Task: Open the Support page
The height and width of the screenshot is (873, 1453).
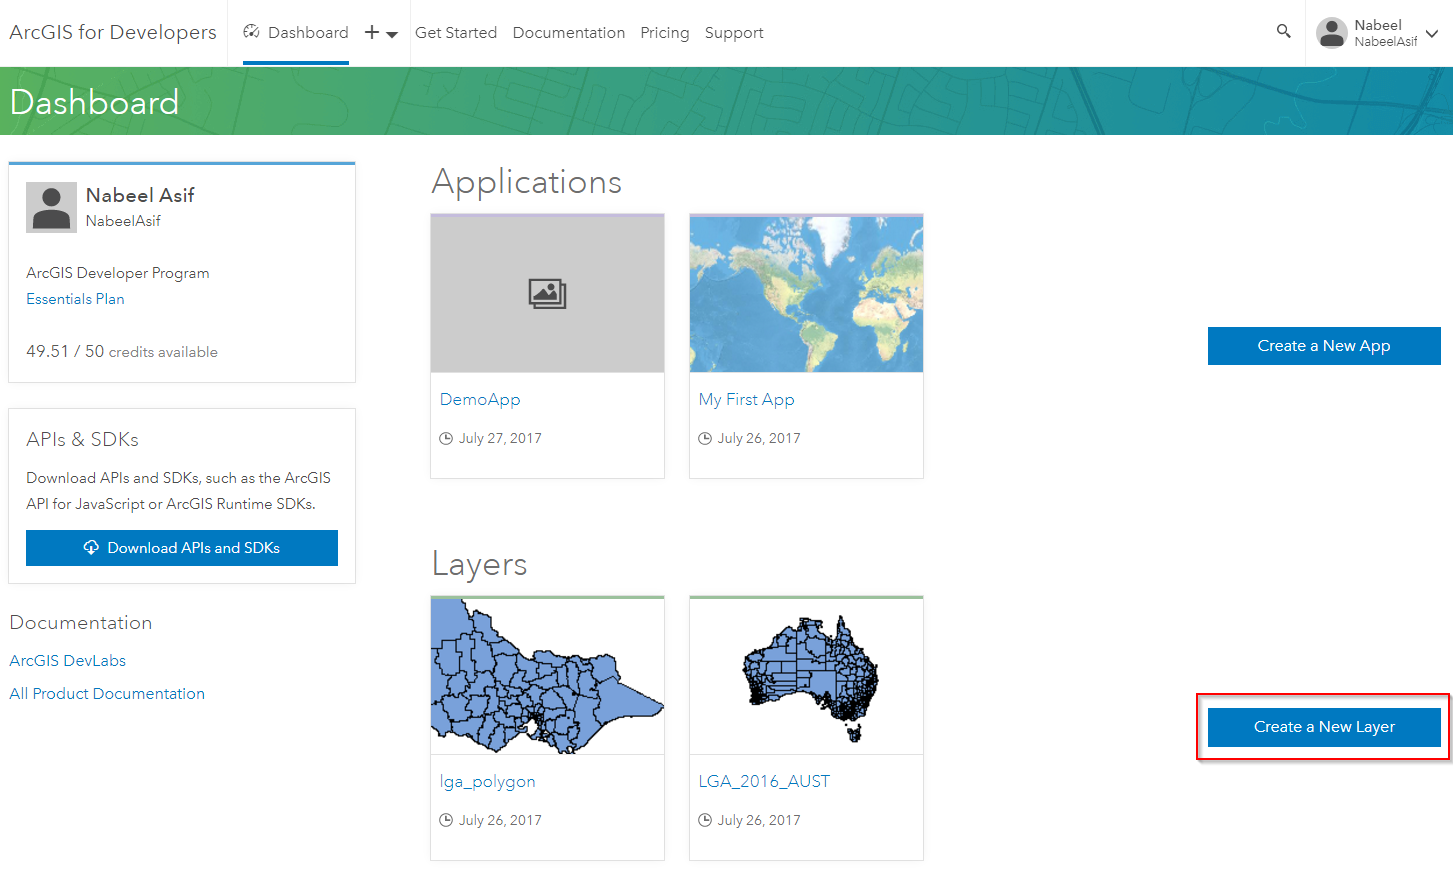Action: 734,33
